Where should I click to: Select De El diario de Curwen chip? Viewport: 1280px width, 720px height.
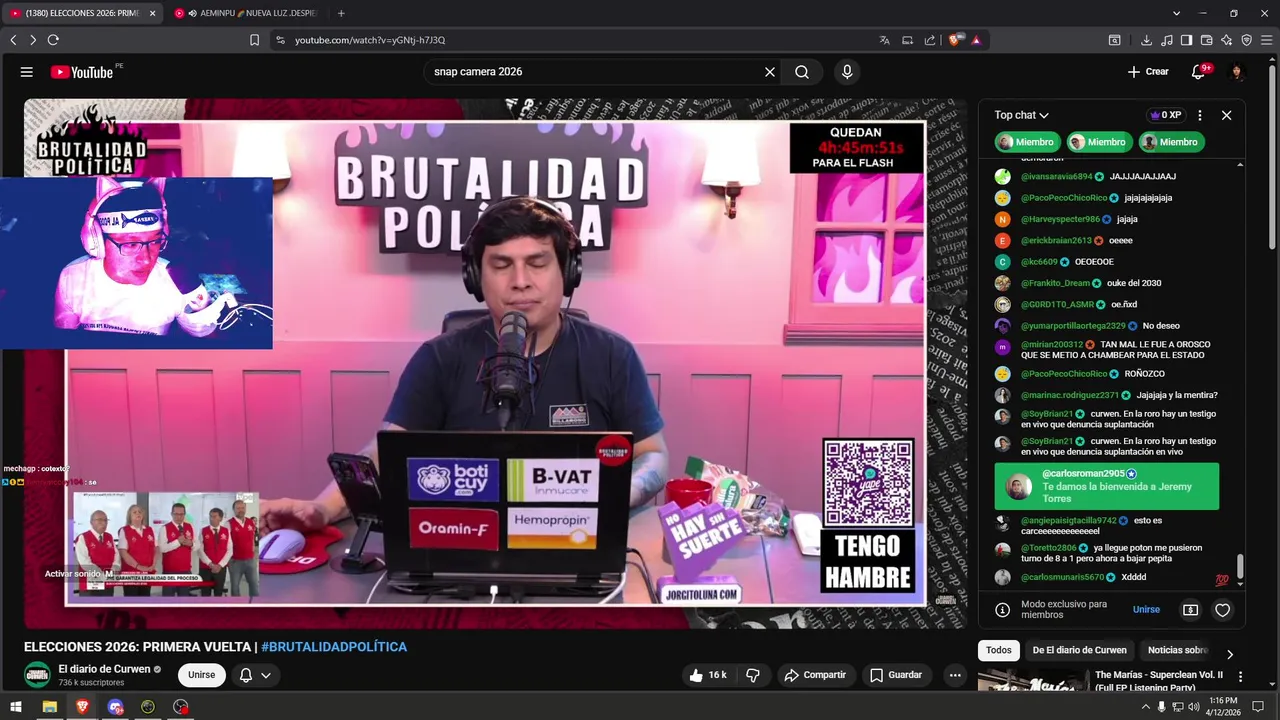(1079, 650)
